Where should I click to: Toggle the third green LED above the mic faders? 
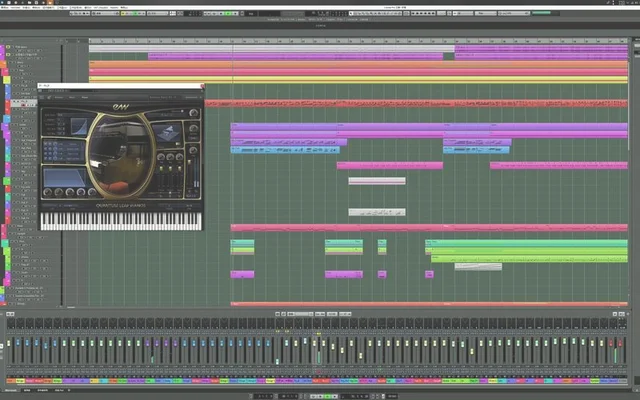pyautogui.click(x=180, y=168)
